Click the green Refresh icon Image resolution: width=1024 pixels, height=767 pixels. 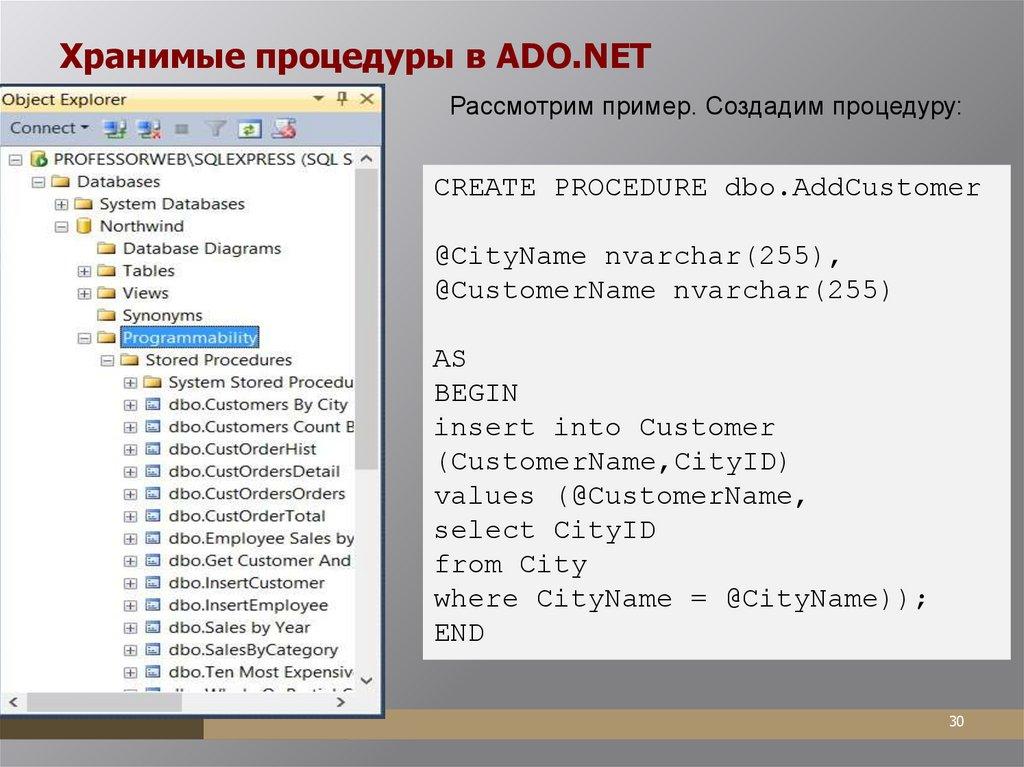tap(249, 128)
